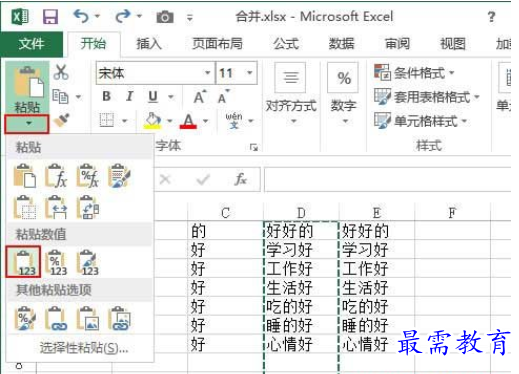519x374 pixels.
Task: Click the Cut scissors icon
Action: pos(61,72)
